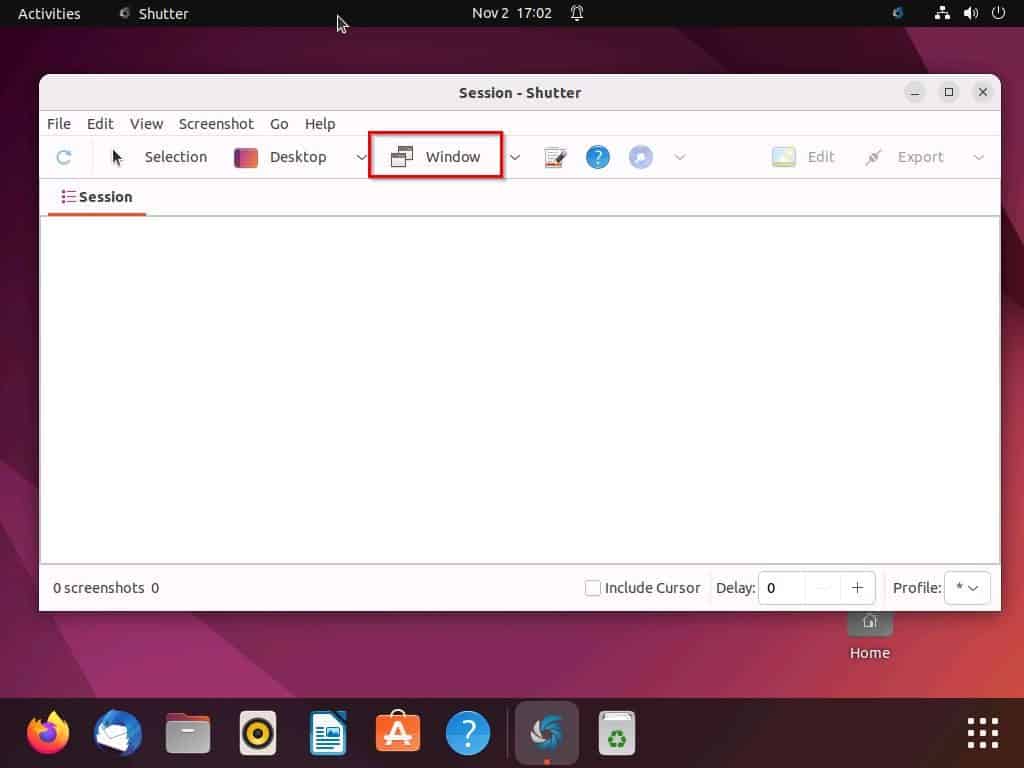
Task: Open the Trash from the dock
Action: 616,733
